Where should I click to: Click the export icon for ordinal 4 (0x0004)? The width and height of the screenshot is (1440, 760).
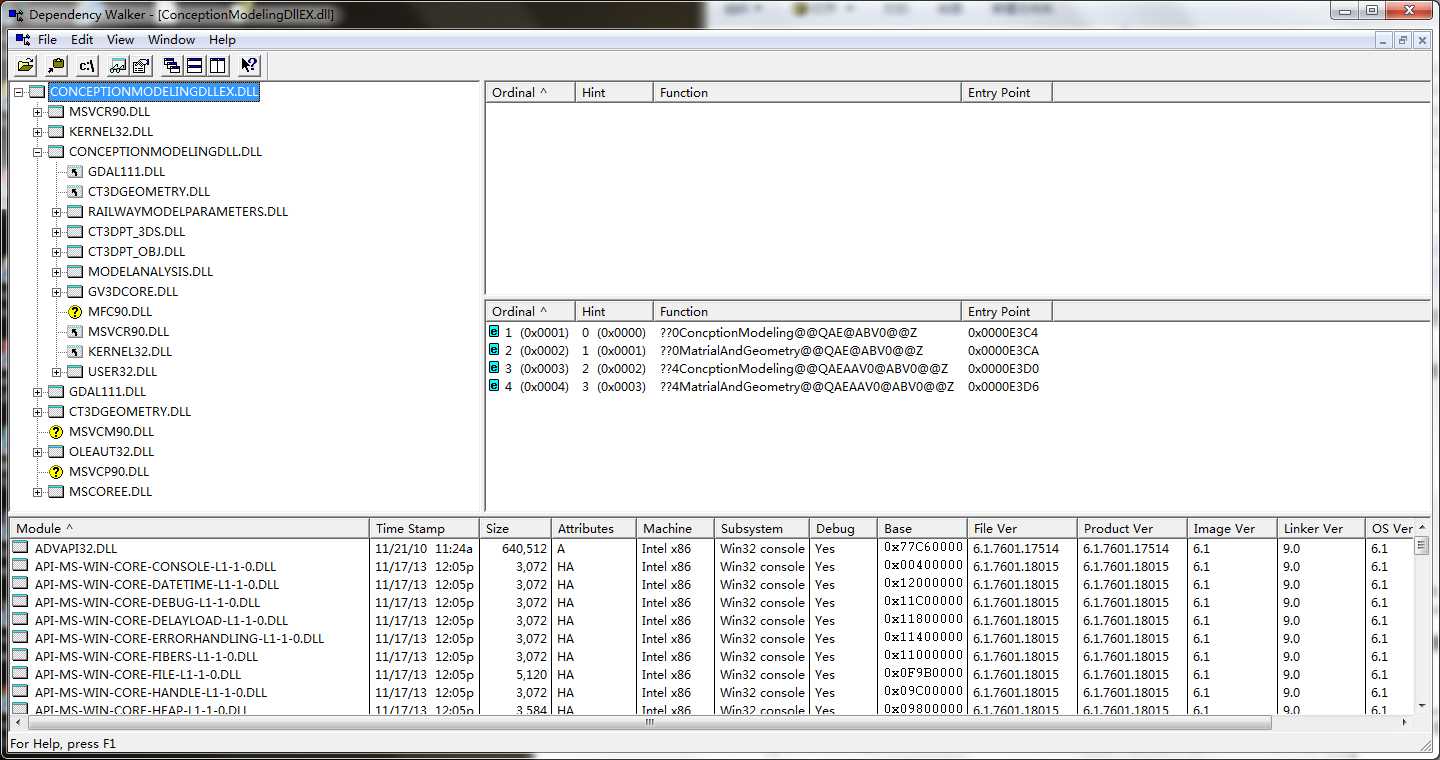[x=493, y=386]
